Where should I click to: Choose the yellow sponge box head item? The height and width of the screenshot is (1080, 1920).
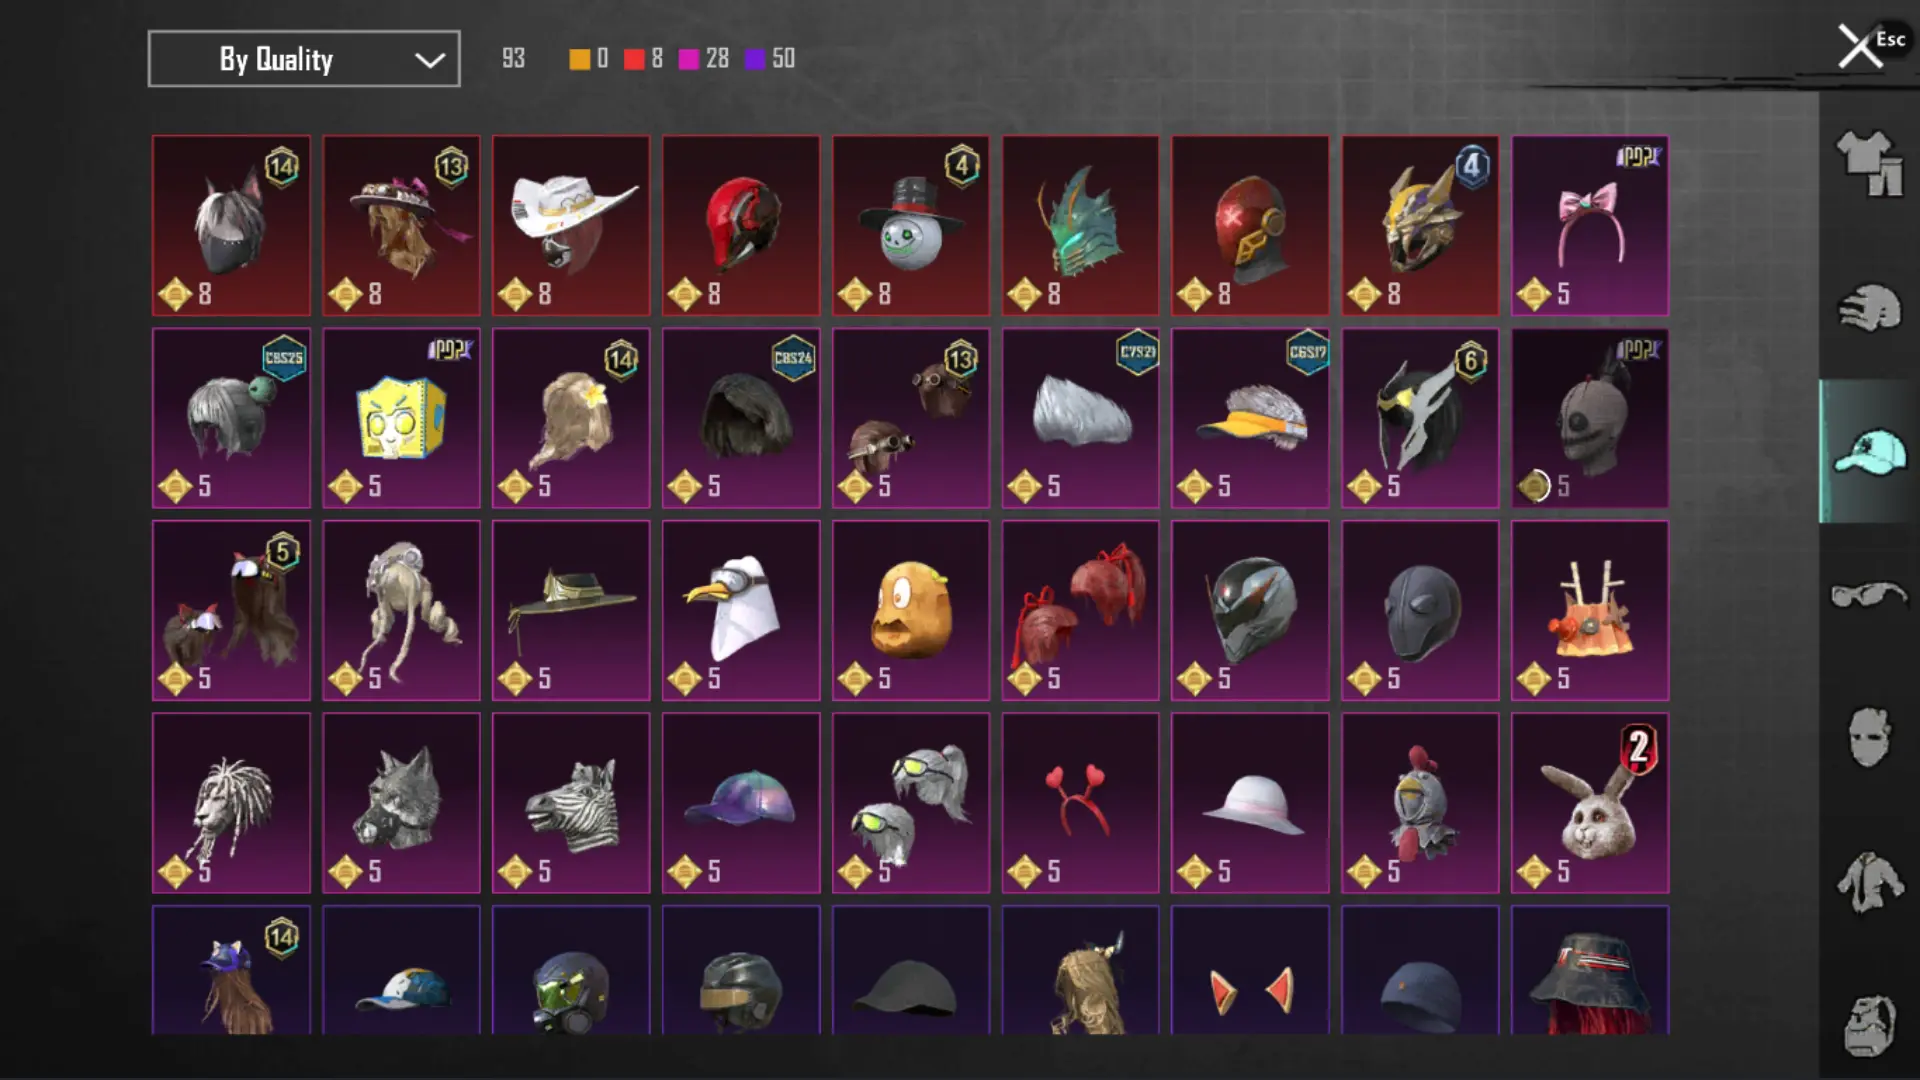click(x=401, y=418)
